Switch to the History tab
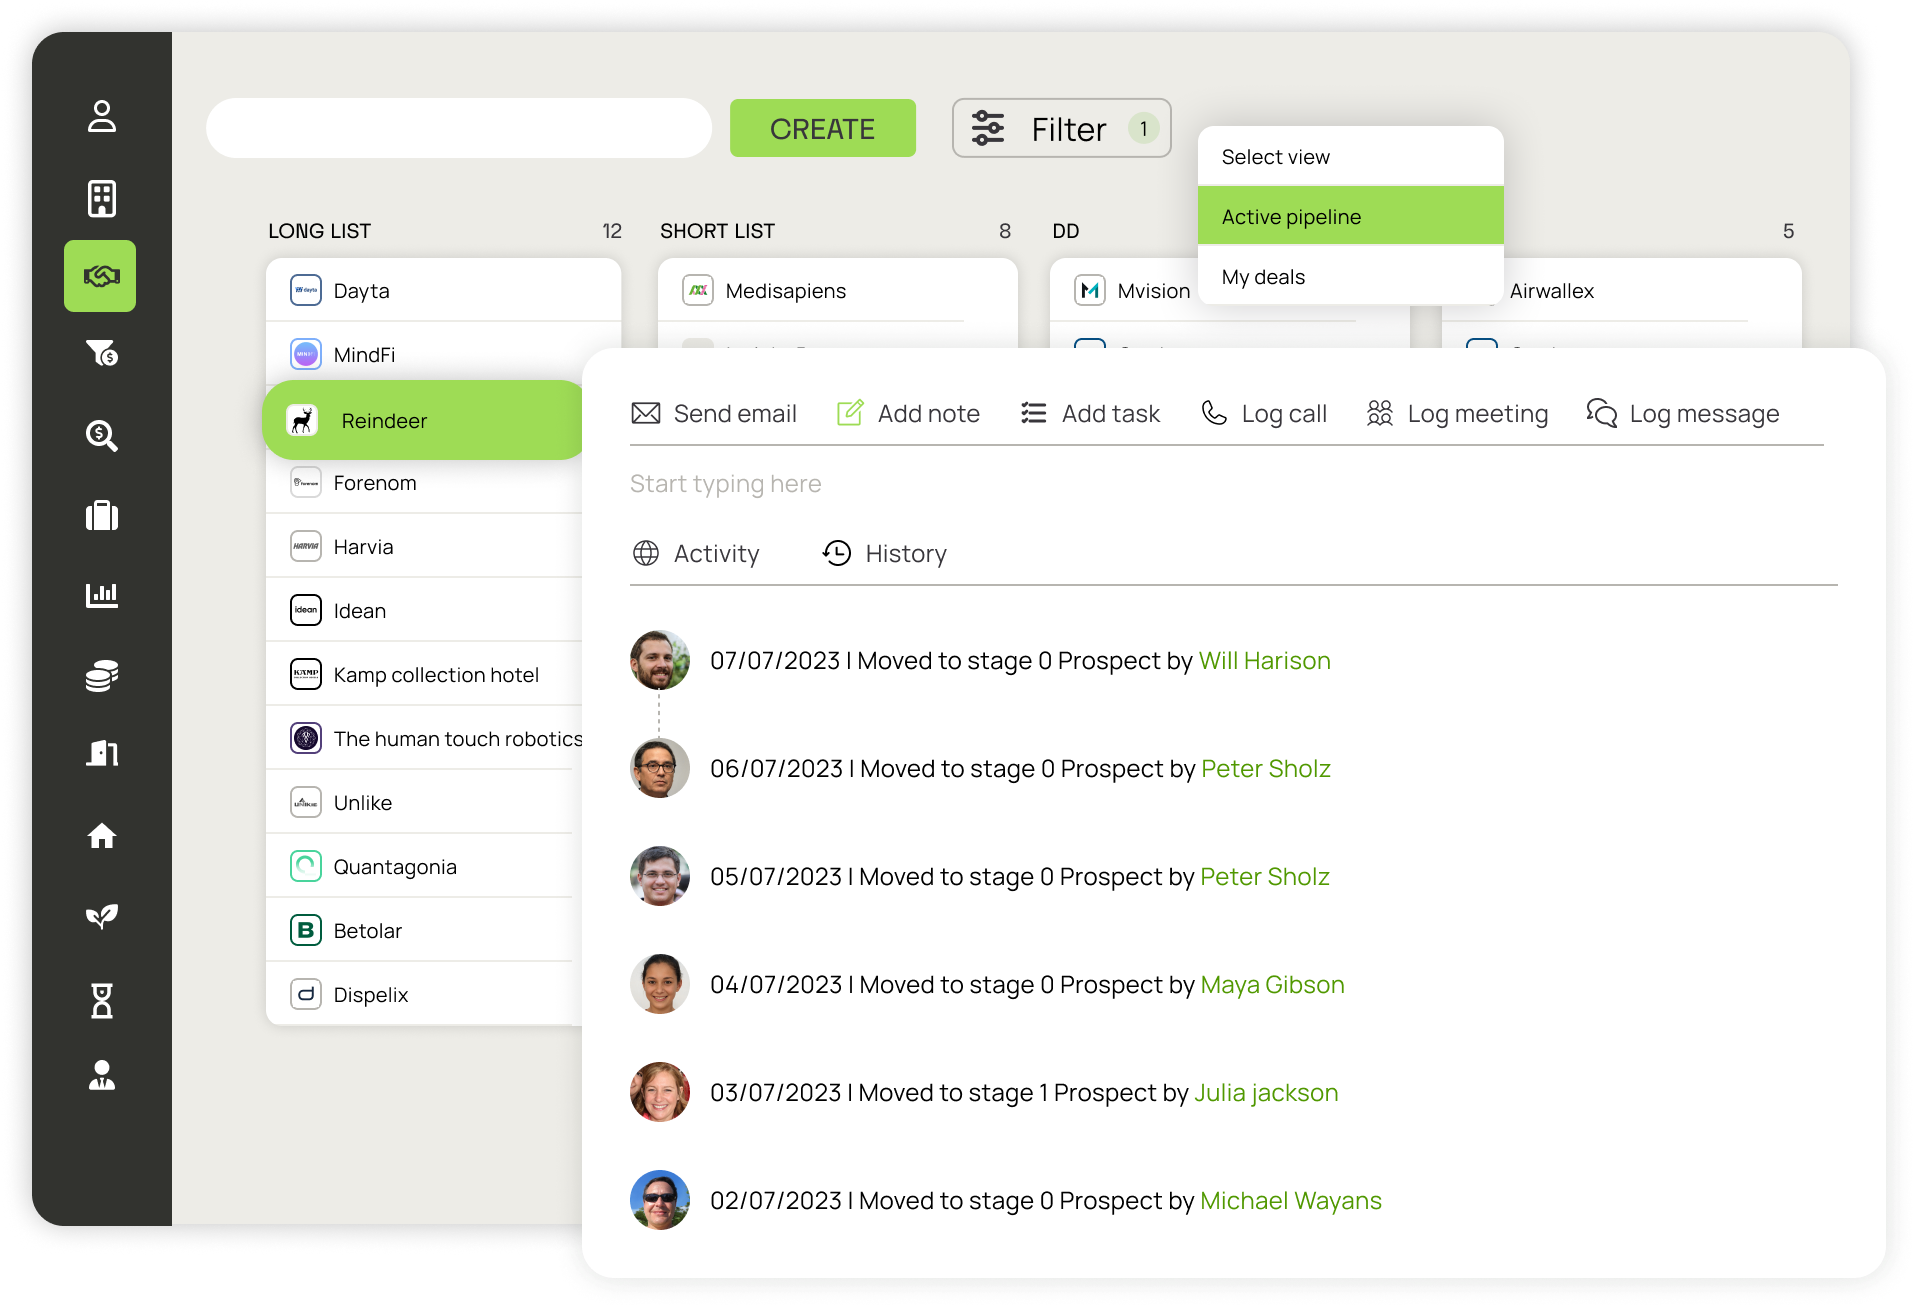Image resolution: width=1918 pixels, height=1310 pixels. [885, 553]
